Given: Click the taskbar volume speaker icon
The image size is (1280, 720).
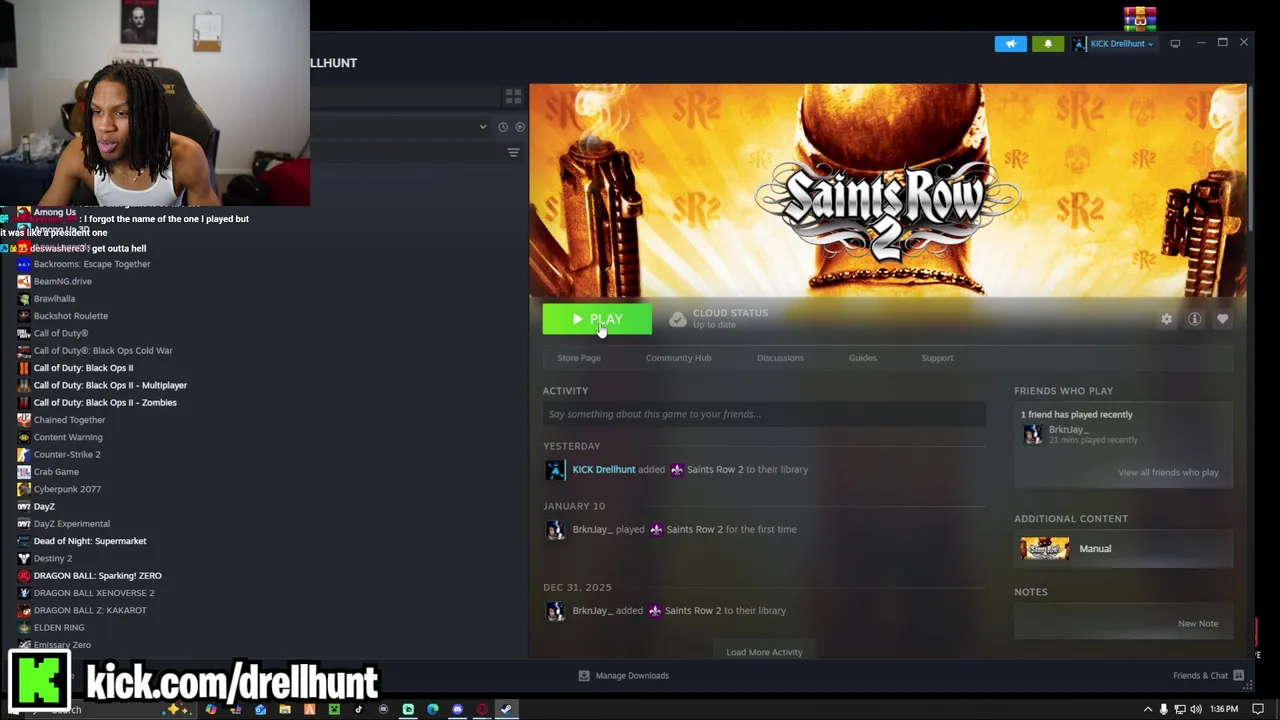Looking at the screenshot, I should click(1195, 709).
